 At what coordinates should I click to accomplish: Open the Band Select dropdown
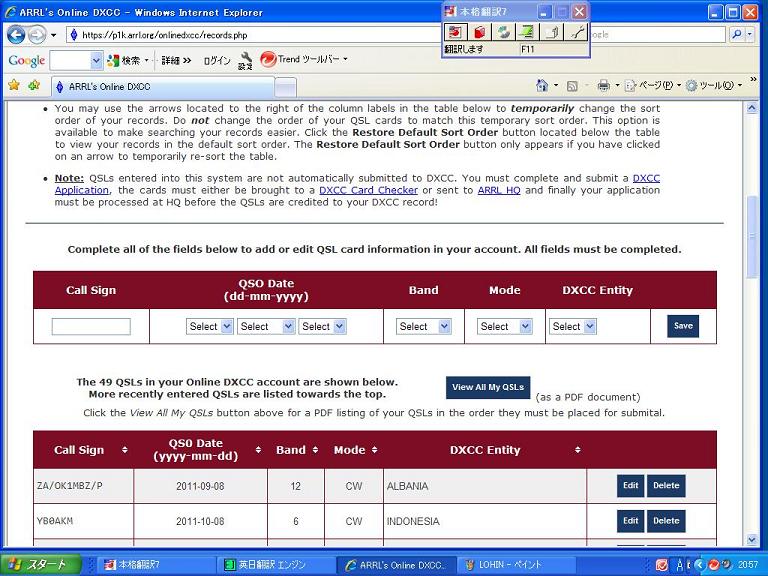[424, 326]
